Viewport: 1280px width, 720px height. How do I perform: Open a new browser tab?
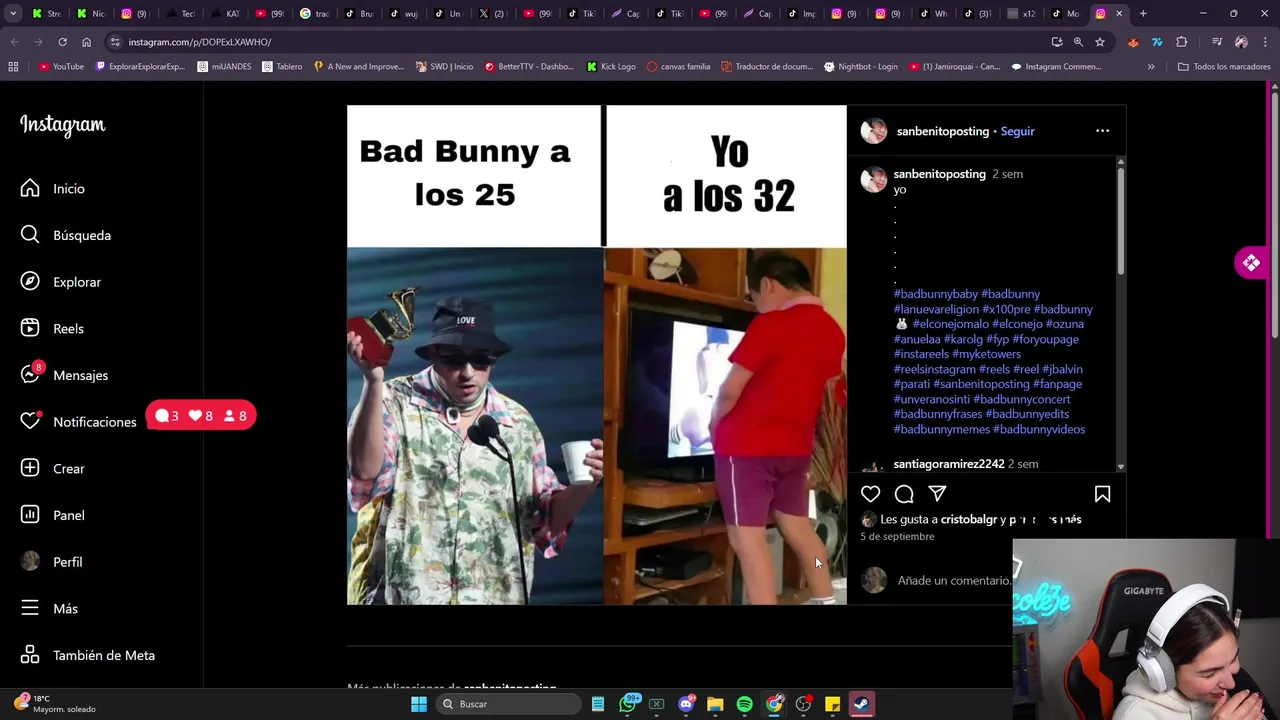(1143, 13)
